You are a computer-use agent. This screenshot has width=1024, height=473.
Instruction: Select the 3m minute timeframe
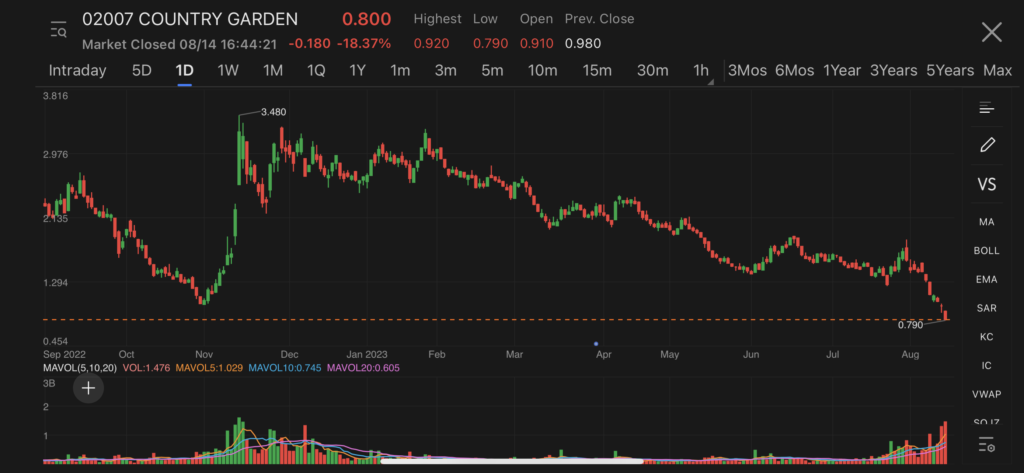445,71
